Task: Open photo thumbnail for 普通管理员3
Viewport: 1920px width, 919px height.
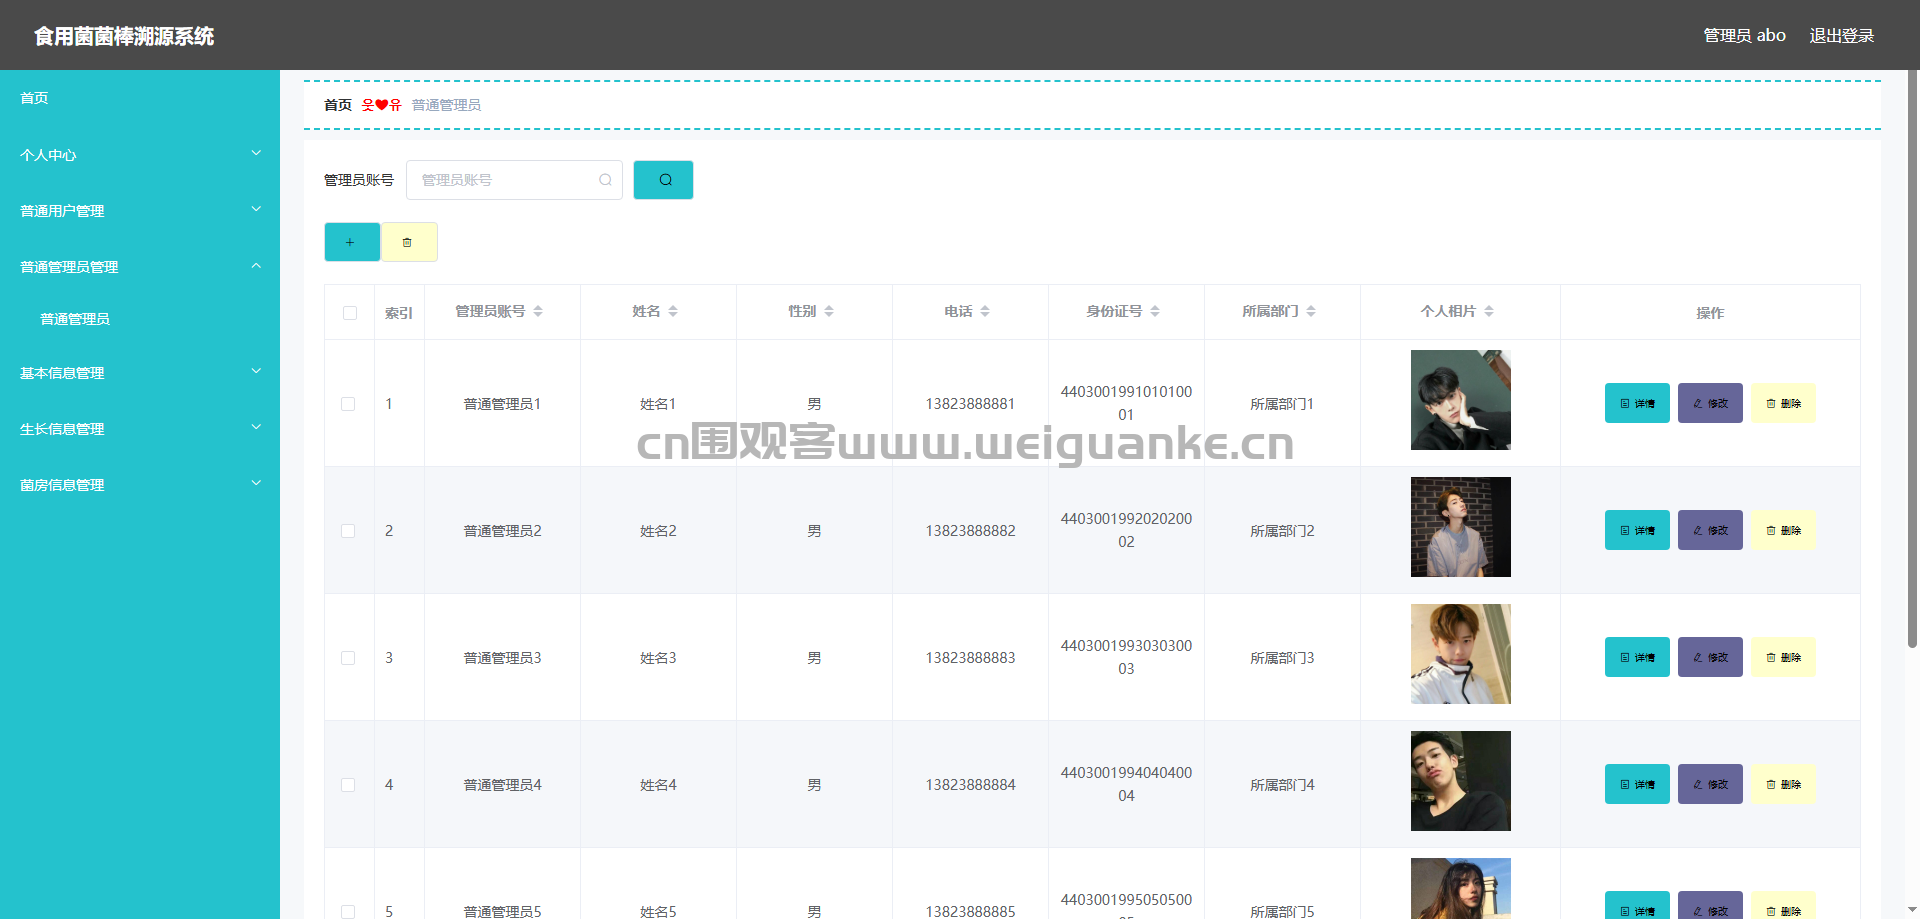Action: (x=1460, y=654)
